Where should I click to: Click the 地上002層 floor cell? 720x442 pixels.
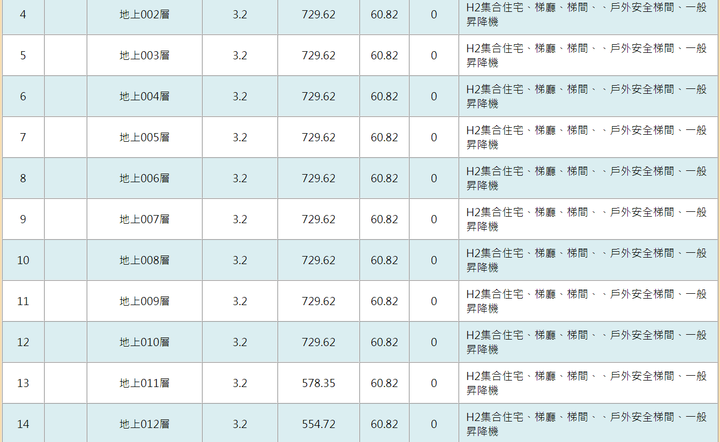(145, 15)
